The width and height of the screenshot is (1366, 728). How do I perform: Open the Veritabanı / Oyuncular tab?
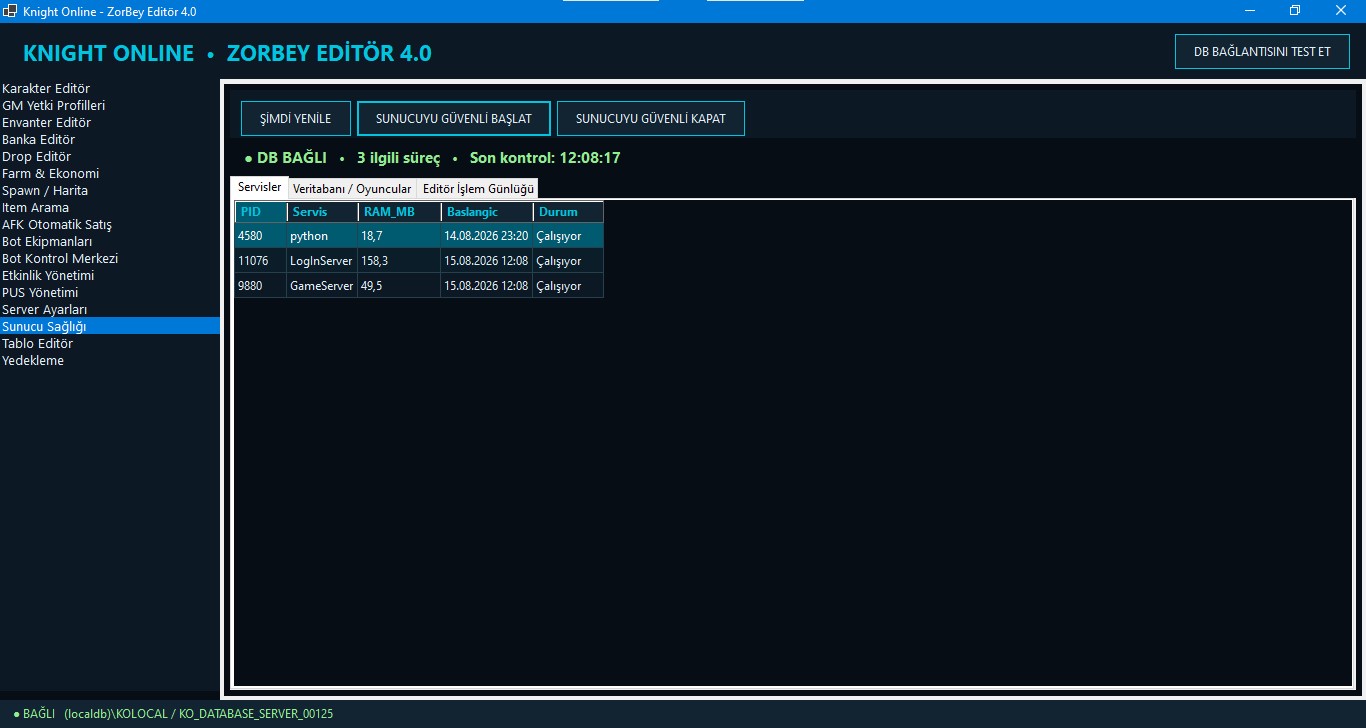pyautogui.click(x=352, y=188)
